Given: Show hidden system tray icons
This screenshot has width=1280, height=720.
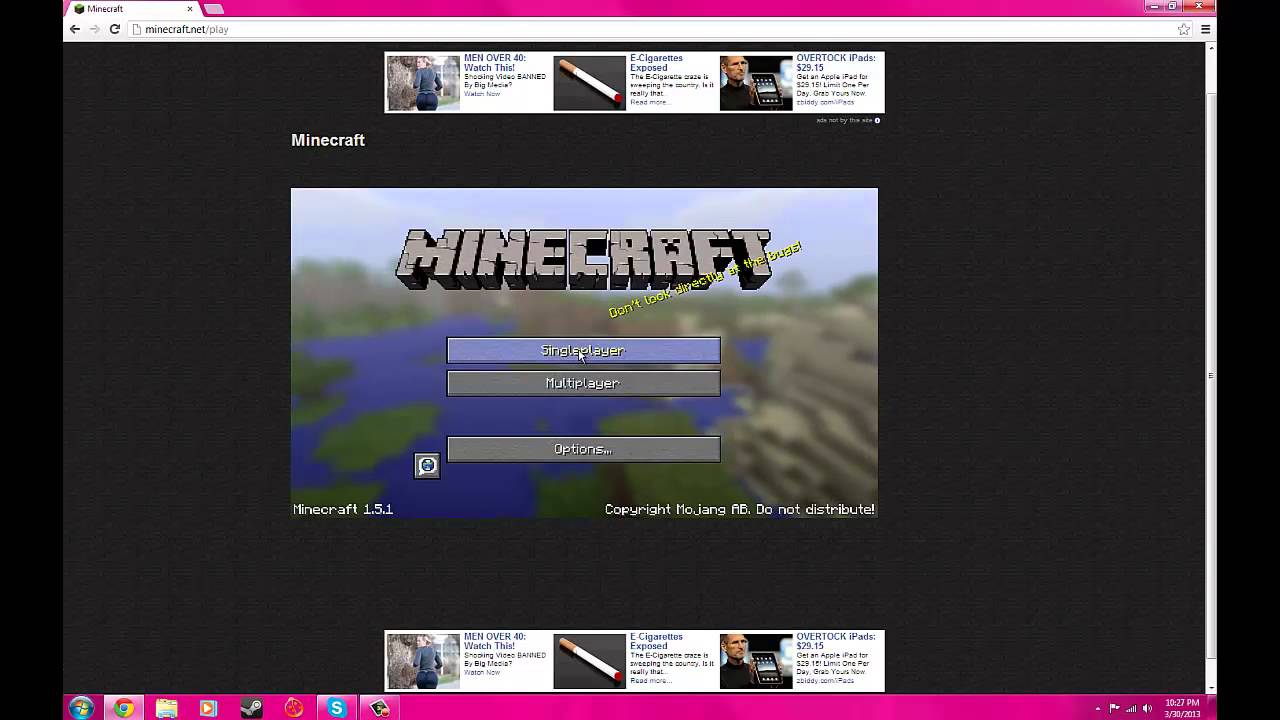Looking at the screenshot, I should [1098, 709].
